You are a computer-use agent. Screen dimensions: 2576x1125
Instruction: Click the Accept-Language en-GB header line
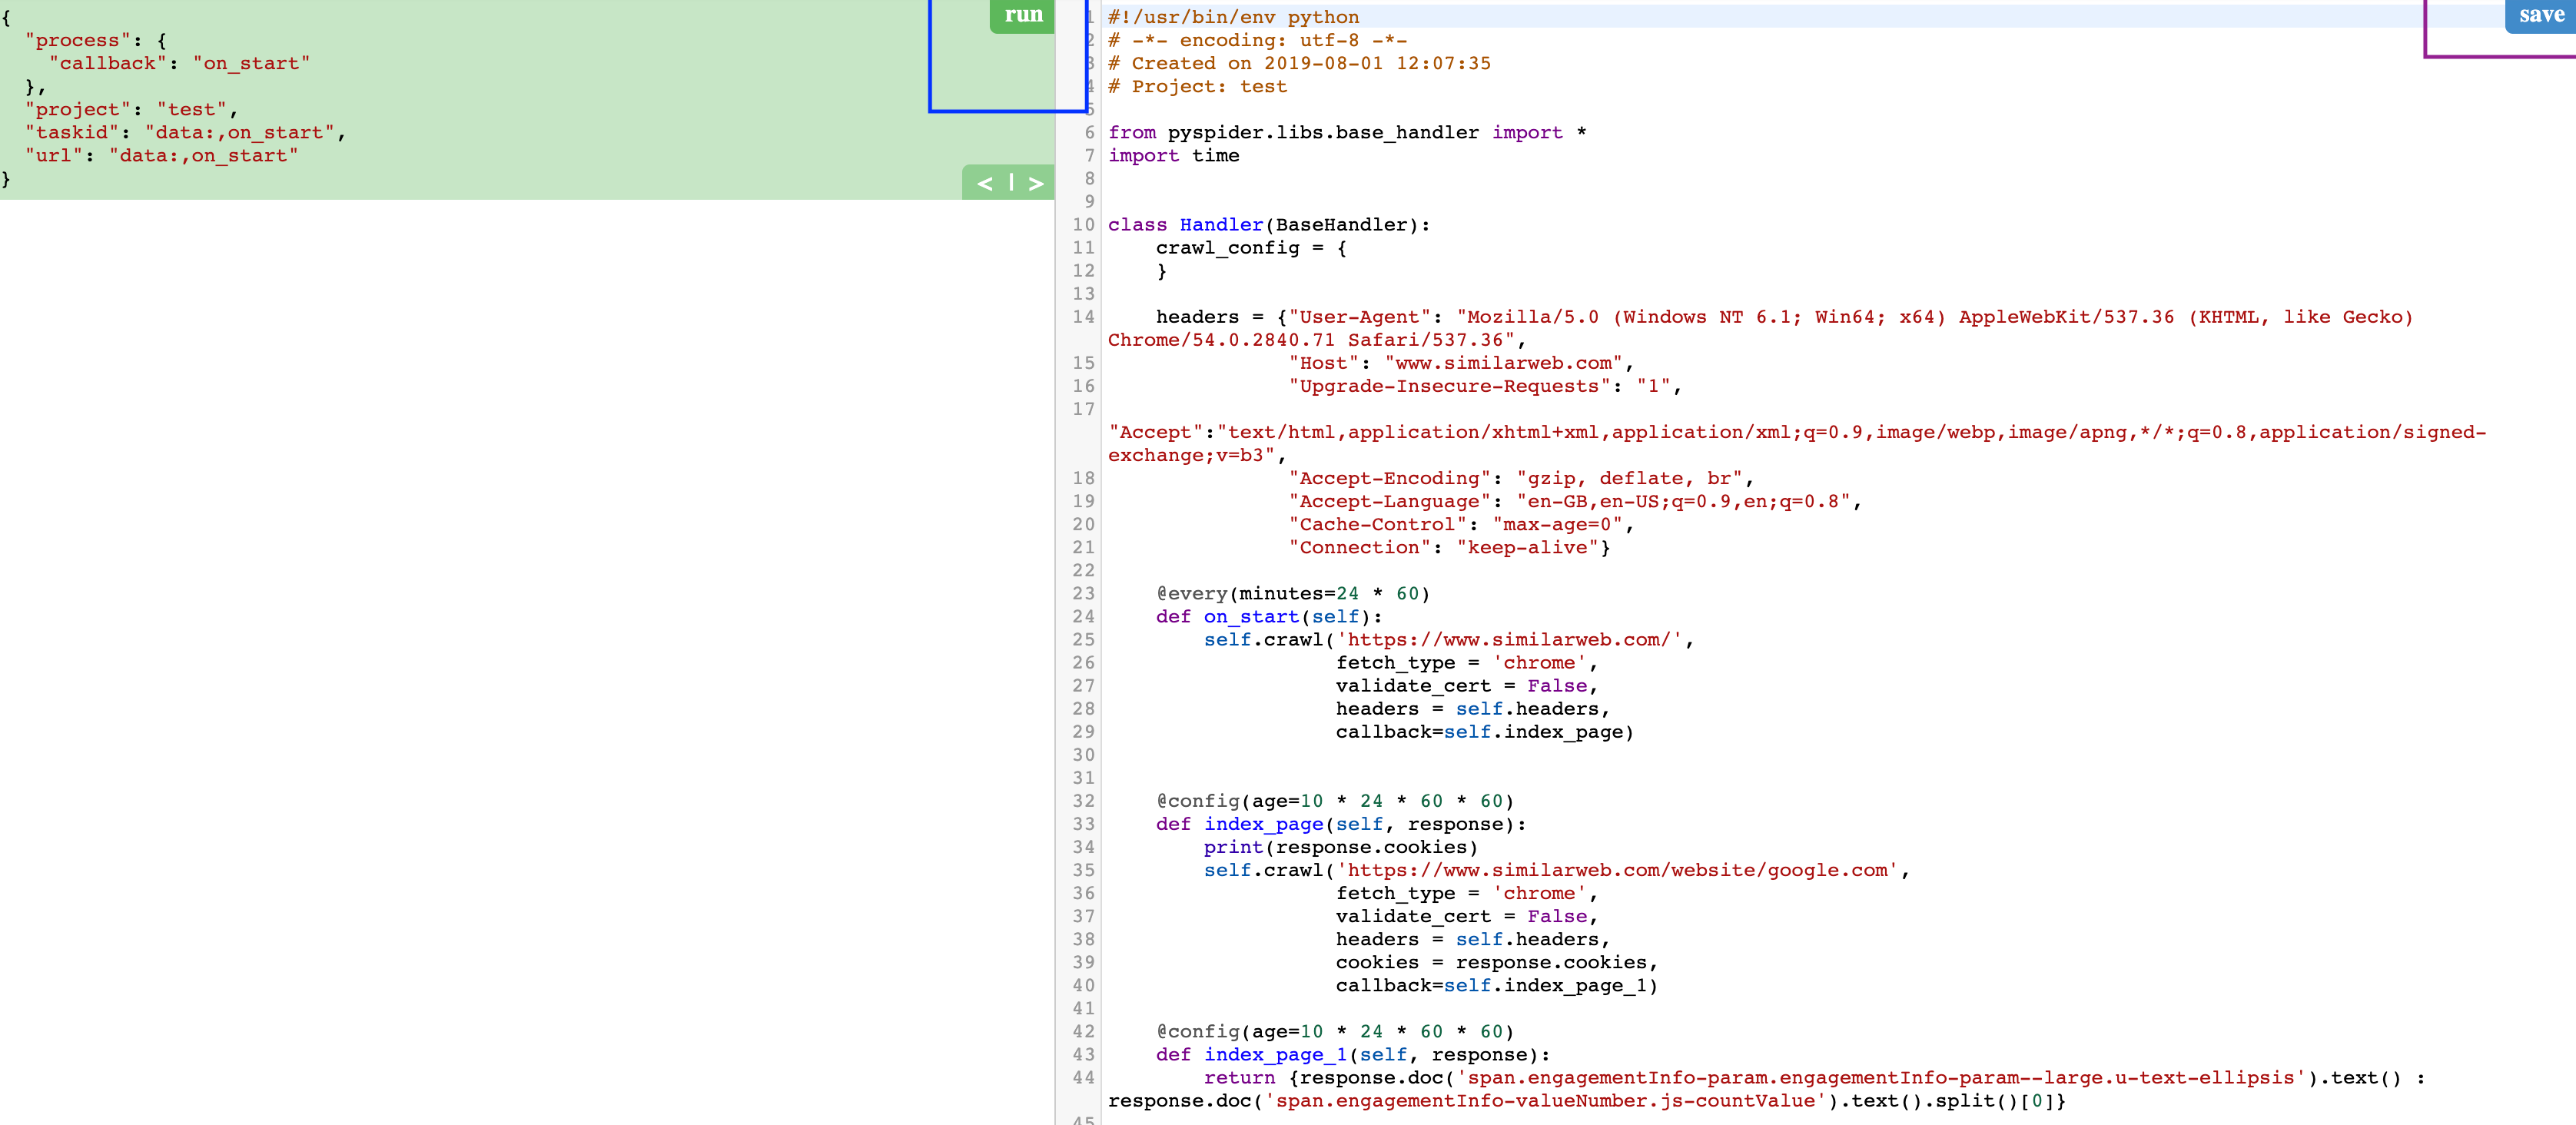coord(1575,501)
